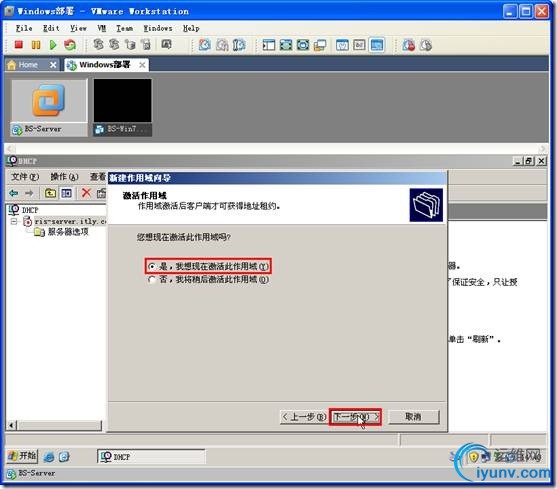
Task: Close the Windows部署 tab
Action: (x=142, y=65)
